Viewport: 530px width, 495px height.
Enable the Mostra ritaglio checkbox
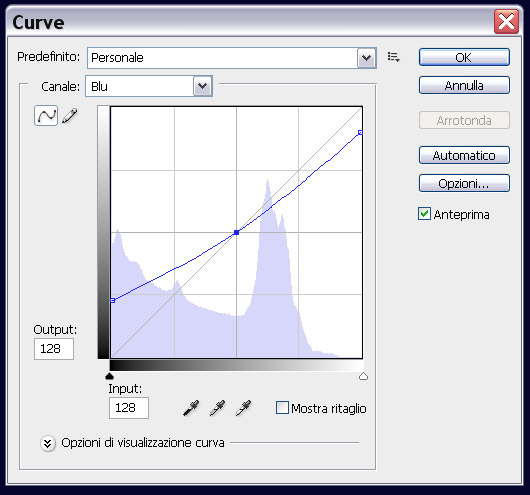point(282,408)
